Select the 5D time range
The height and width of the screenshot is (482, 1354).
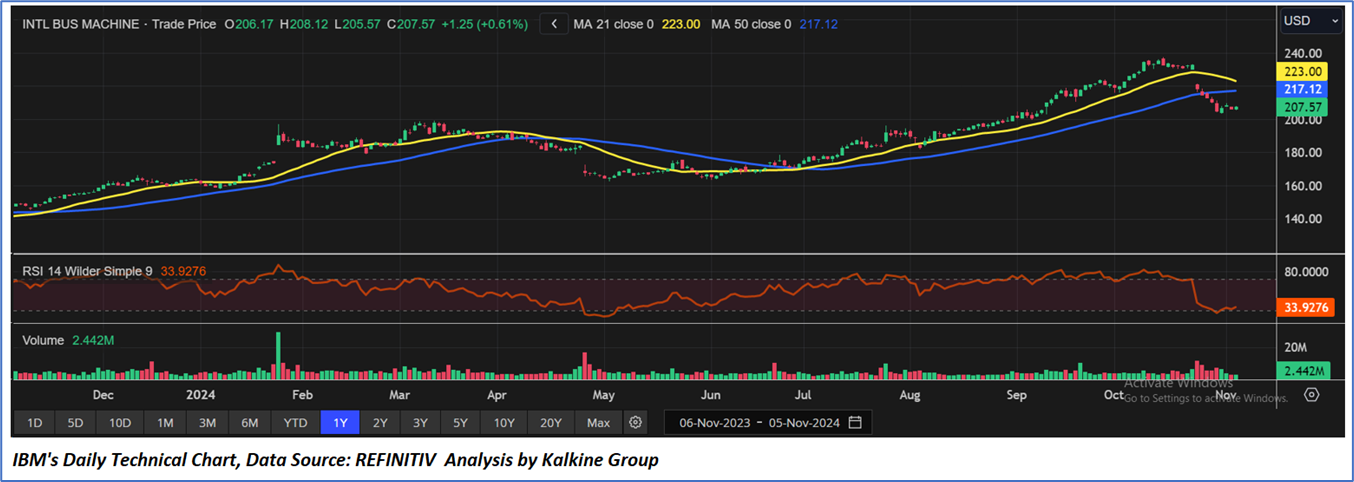click(x=75, y=423)
